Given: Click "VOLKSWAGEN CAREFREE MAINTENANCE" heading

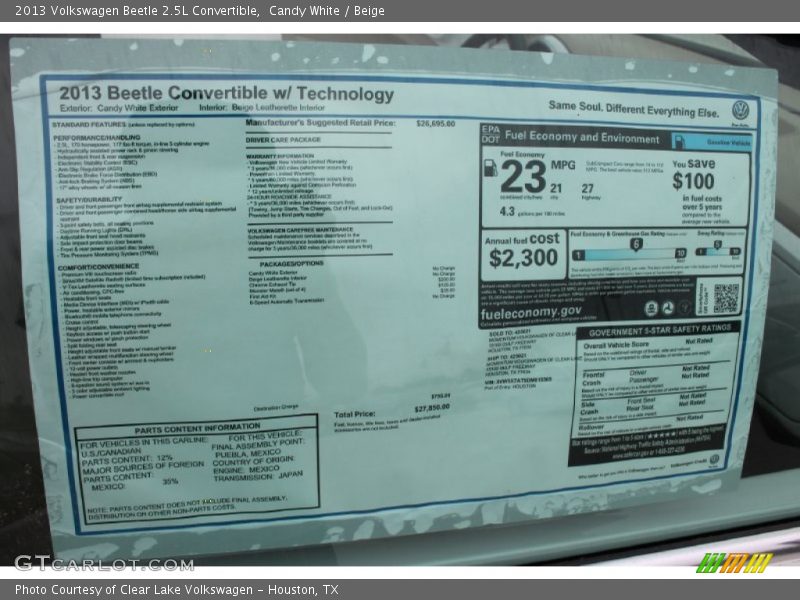Looking at the screenshot, I should click(300, 230).
